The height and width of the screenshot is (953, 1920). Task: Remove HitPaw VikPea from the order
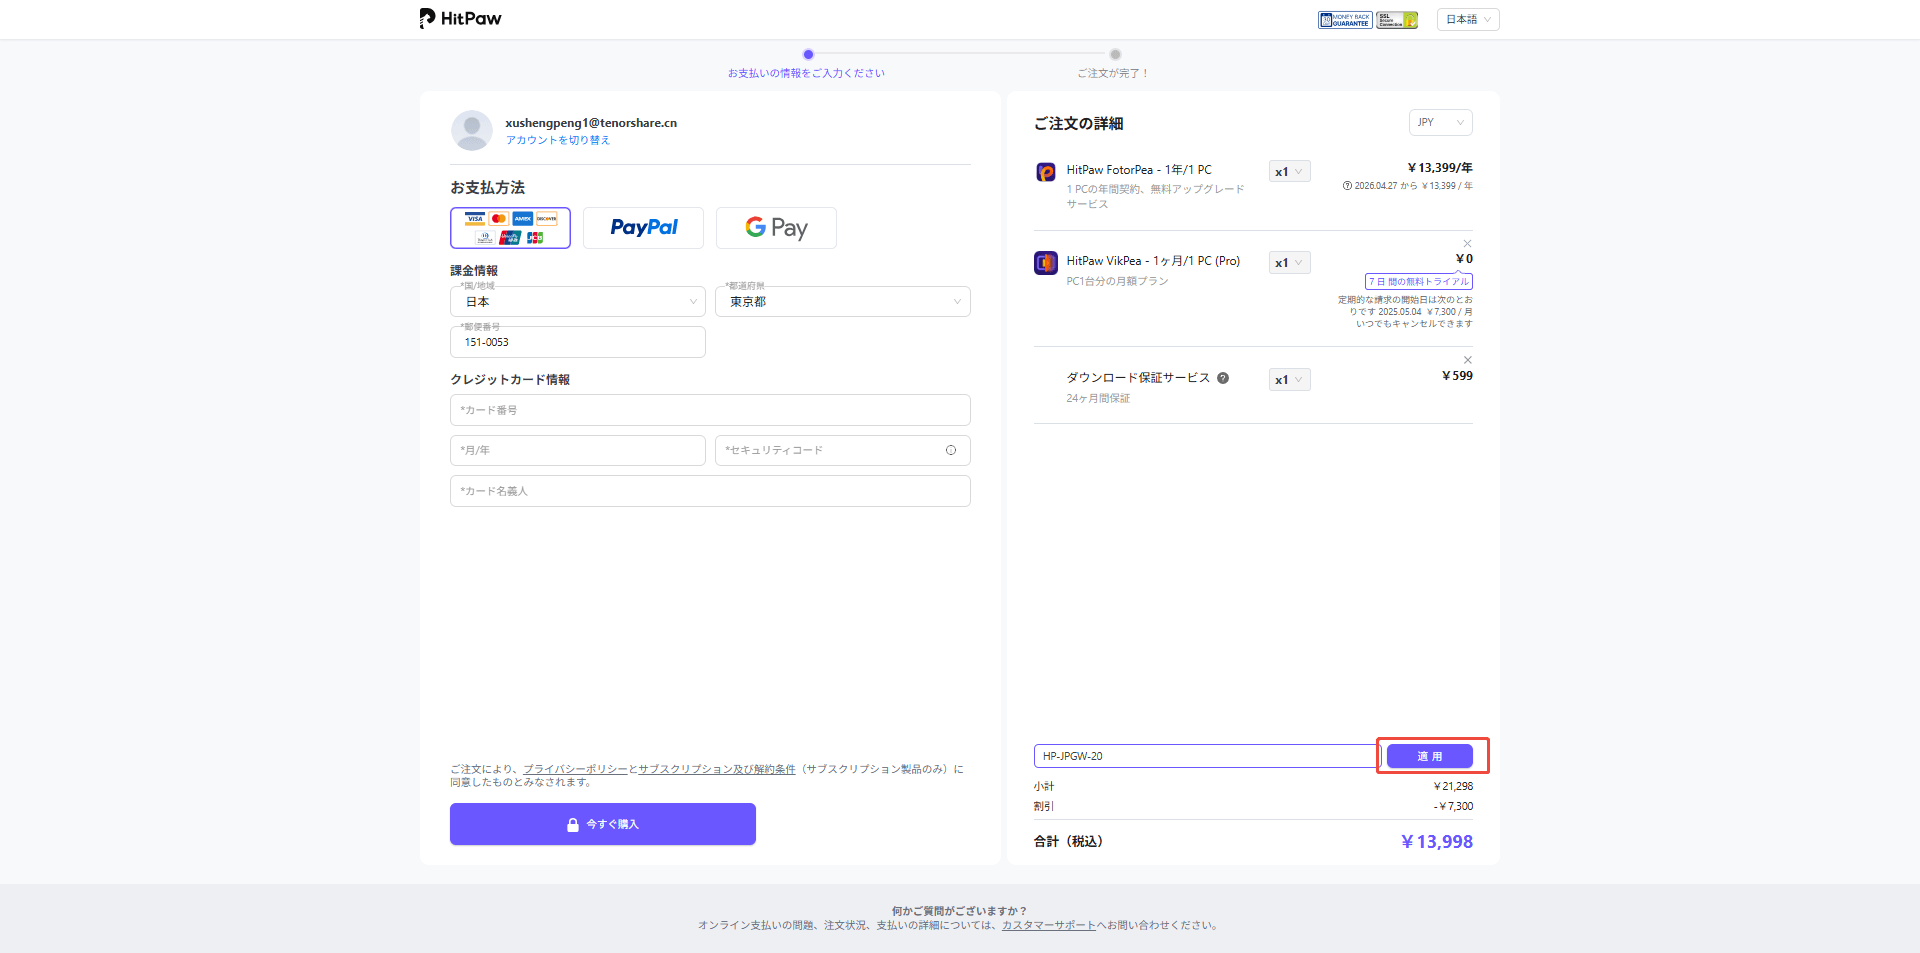point(1467,244)
